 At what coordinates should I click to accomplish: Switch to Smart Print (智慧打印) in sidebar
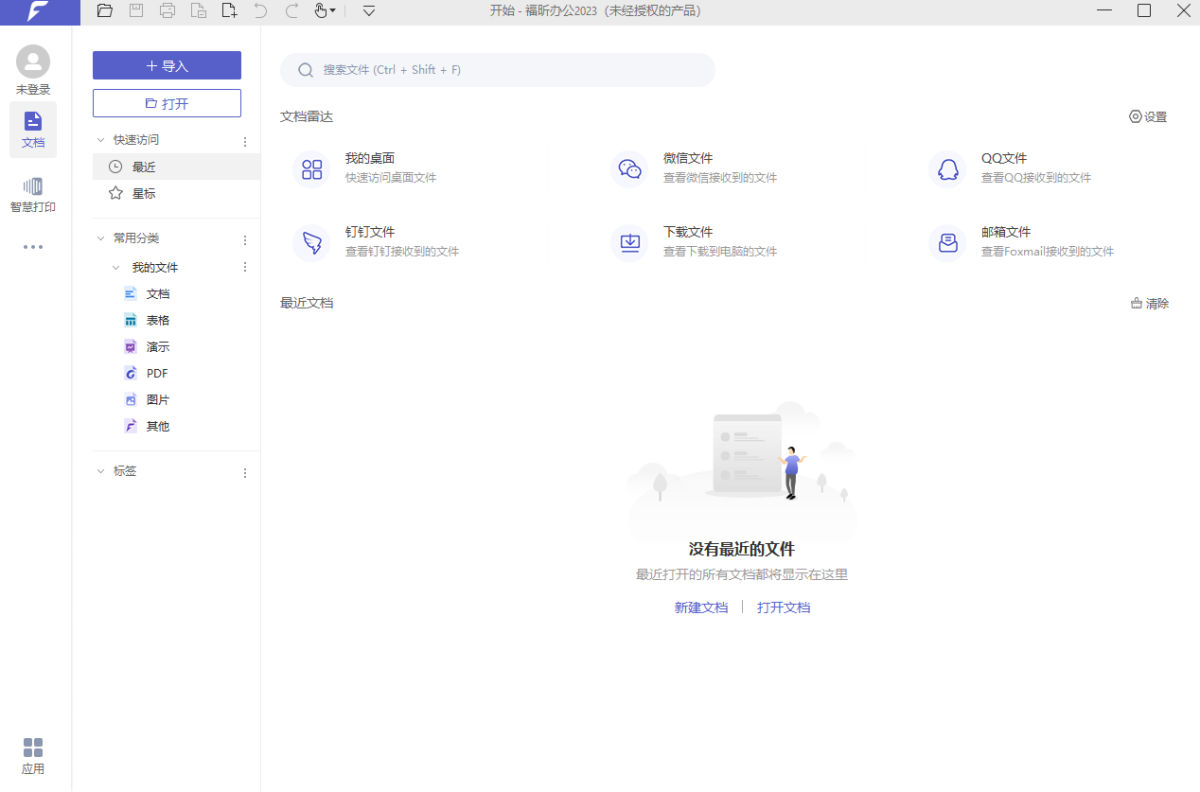(33, 194)
